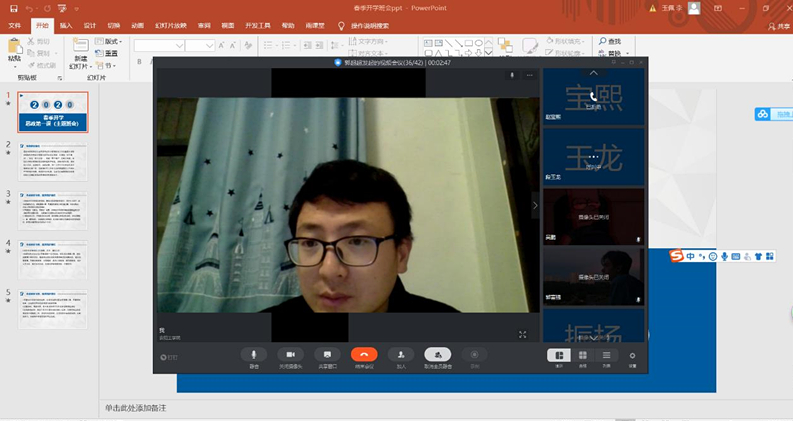This screenshot has width=793, height=421.
Task: Expand the shapes gallery more arrow
Action: [x=489, y=52]
